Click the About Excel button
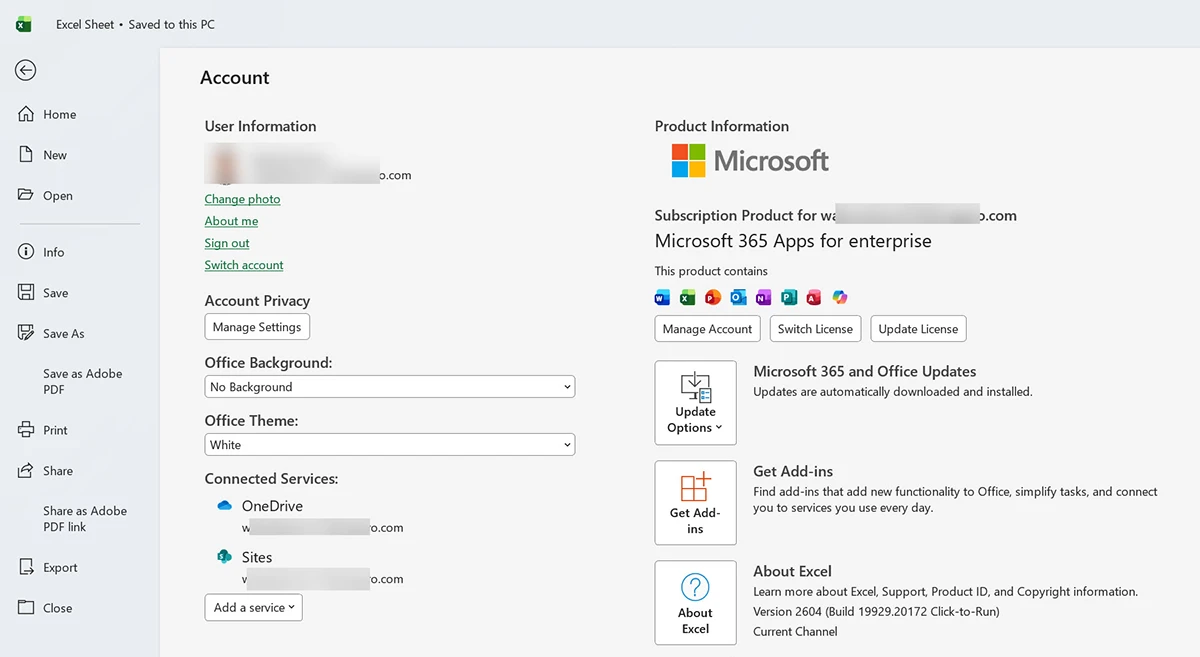 click(695, 603)
